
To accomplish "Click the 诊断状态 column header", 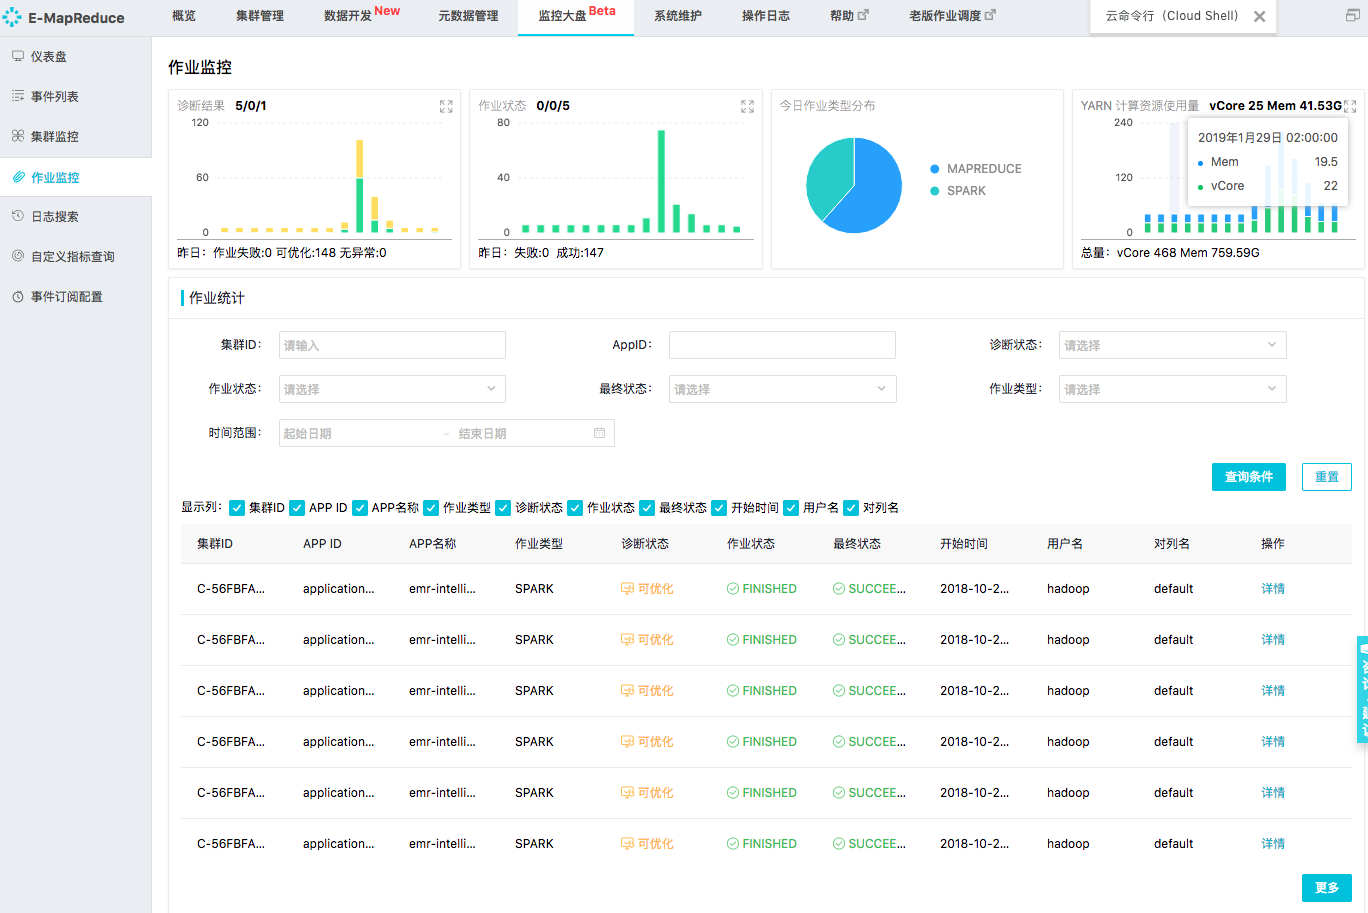I will coord(645,544).
